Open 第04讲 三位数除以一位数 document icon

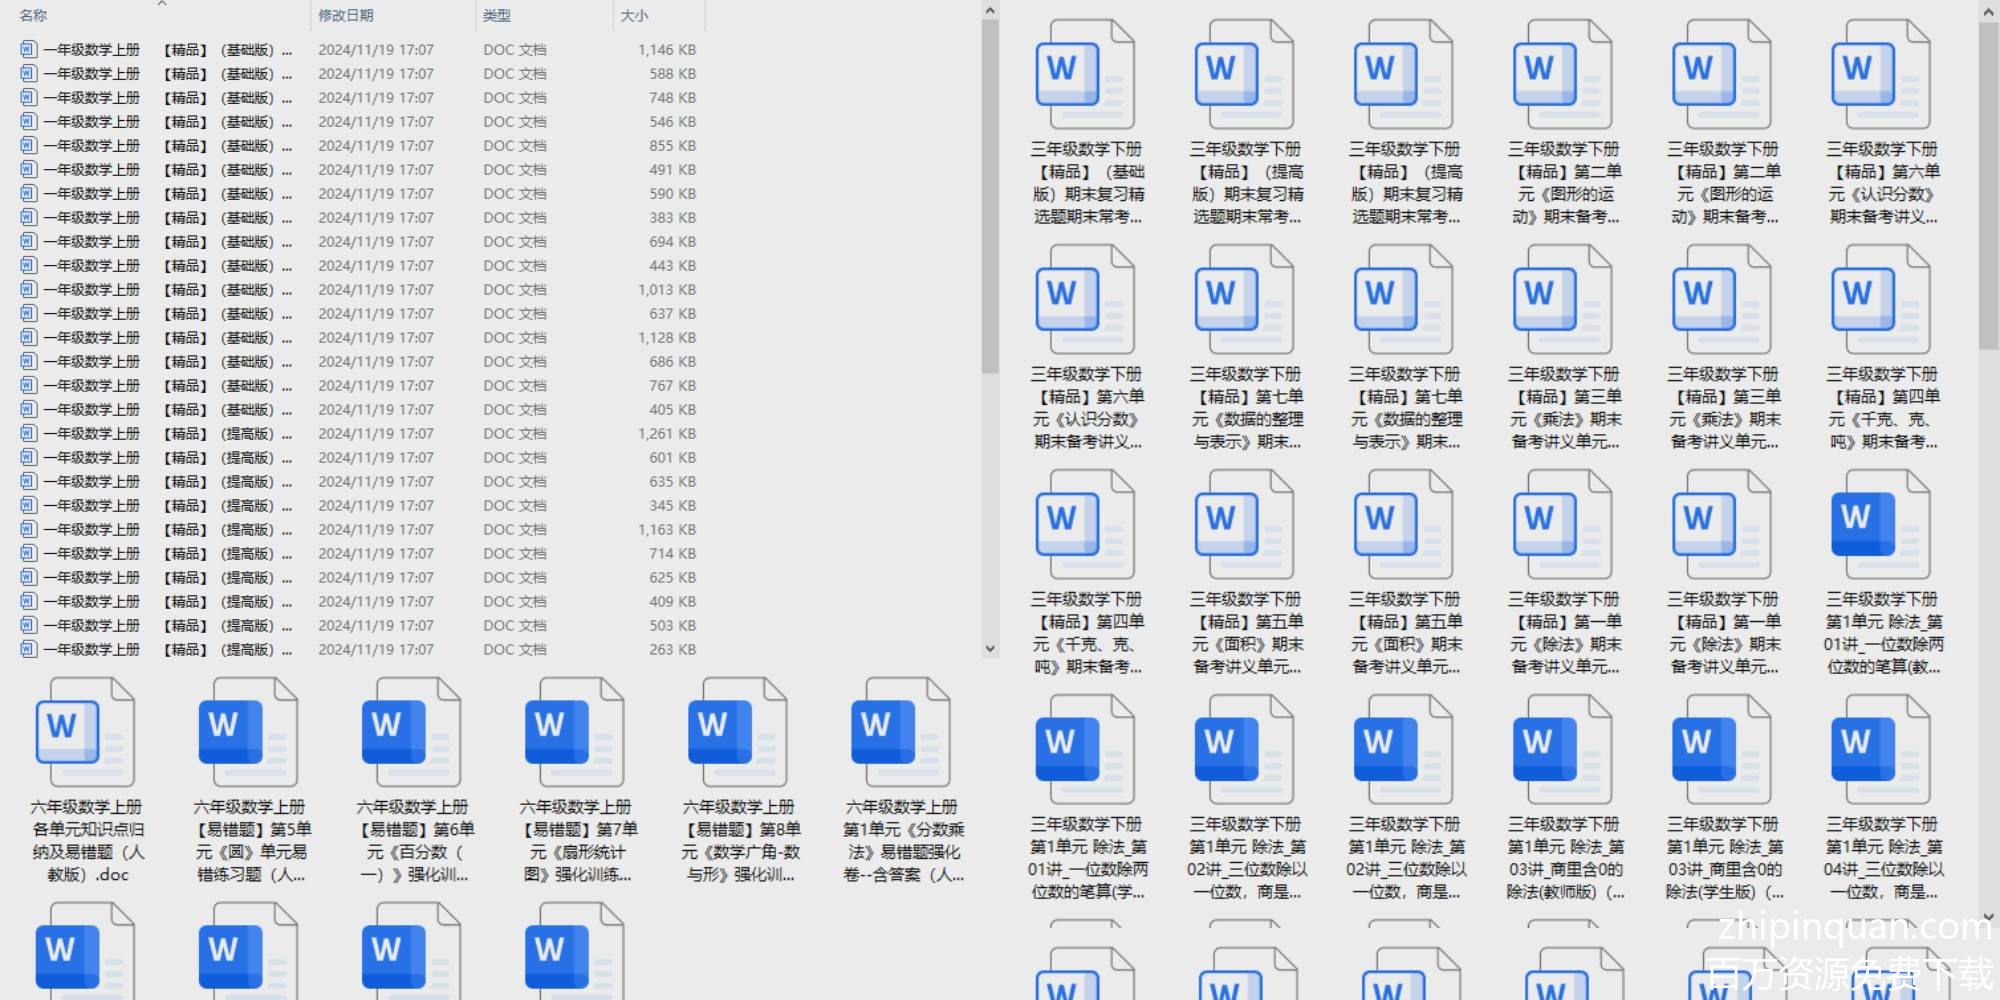point(1880,750)
